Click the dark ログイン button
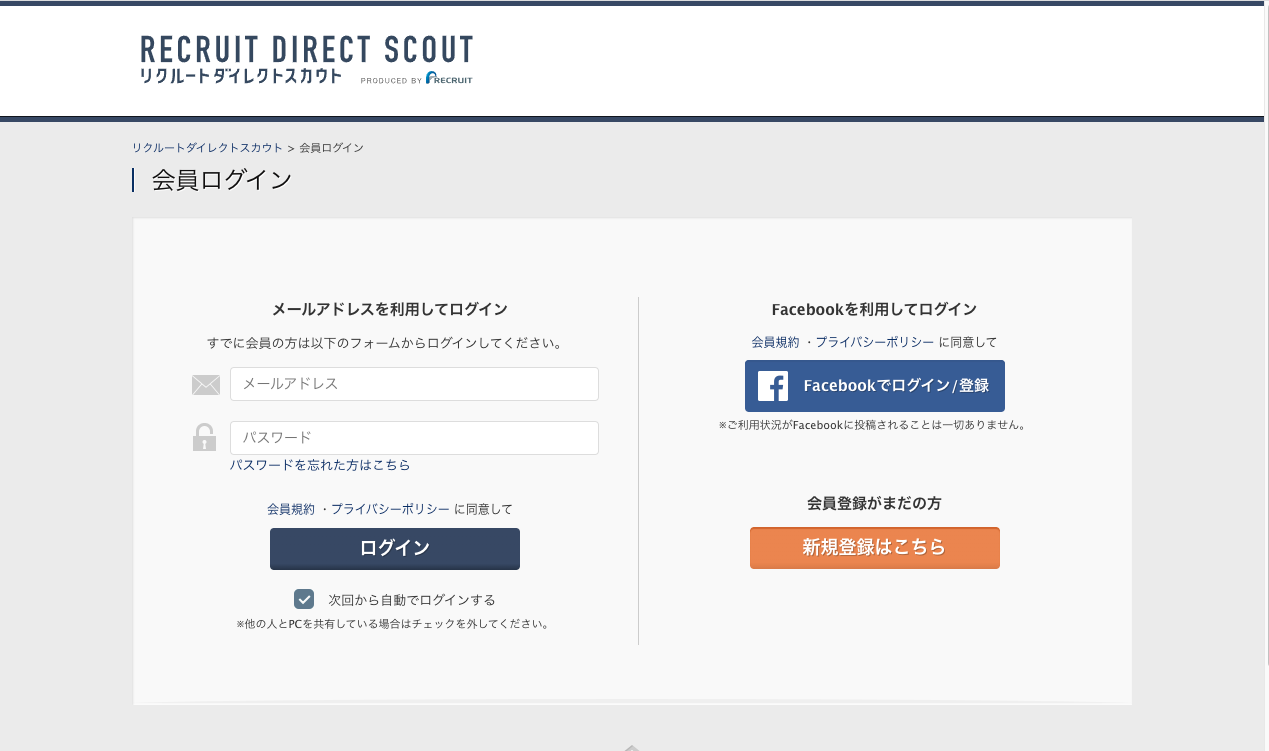The image size is (1269, 751). point(395,548)
